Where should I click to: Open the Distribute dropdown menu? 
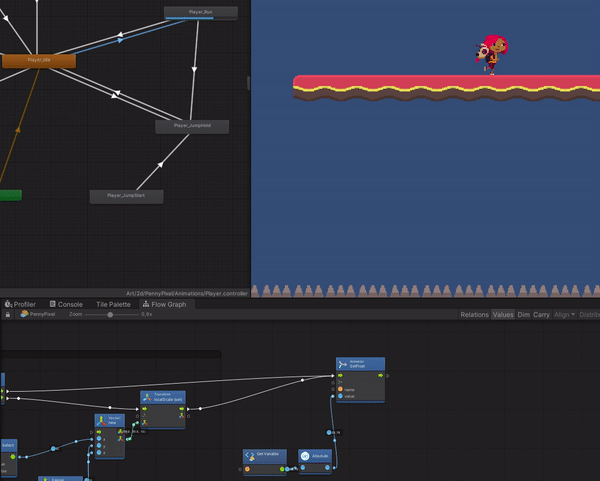point(590,315)
